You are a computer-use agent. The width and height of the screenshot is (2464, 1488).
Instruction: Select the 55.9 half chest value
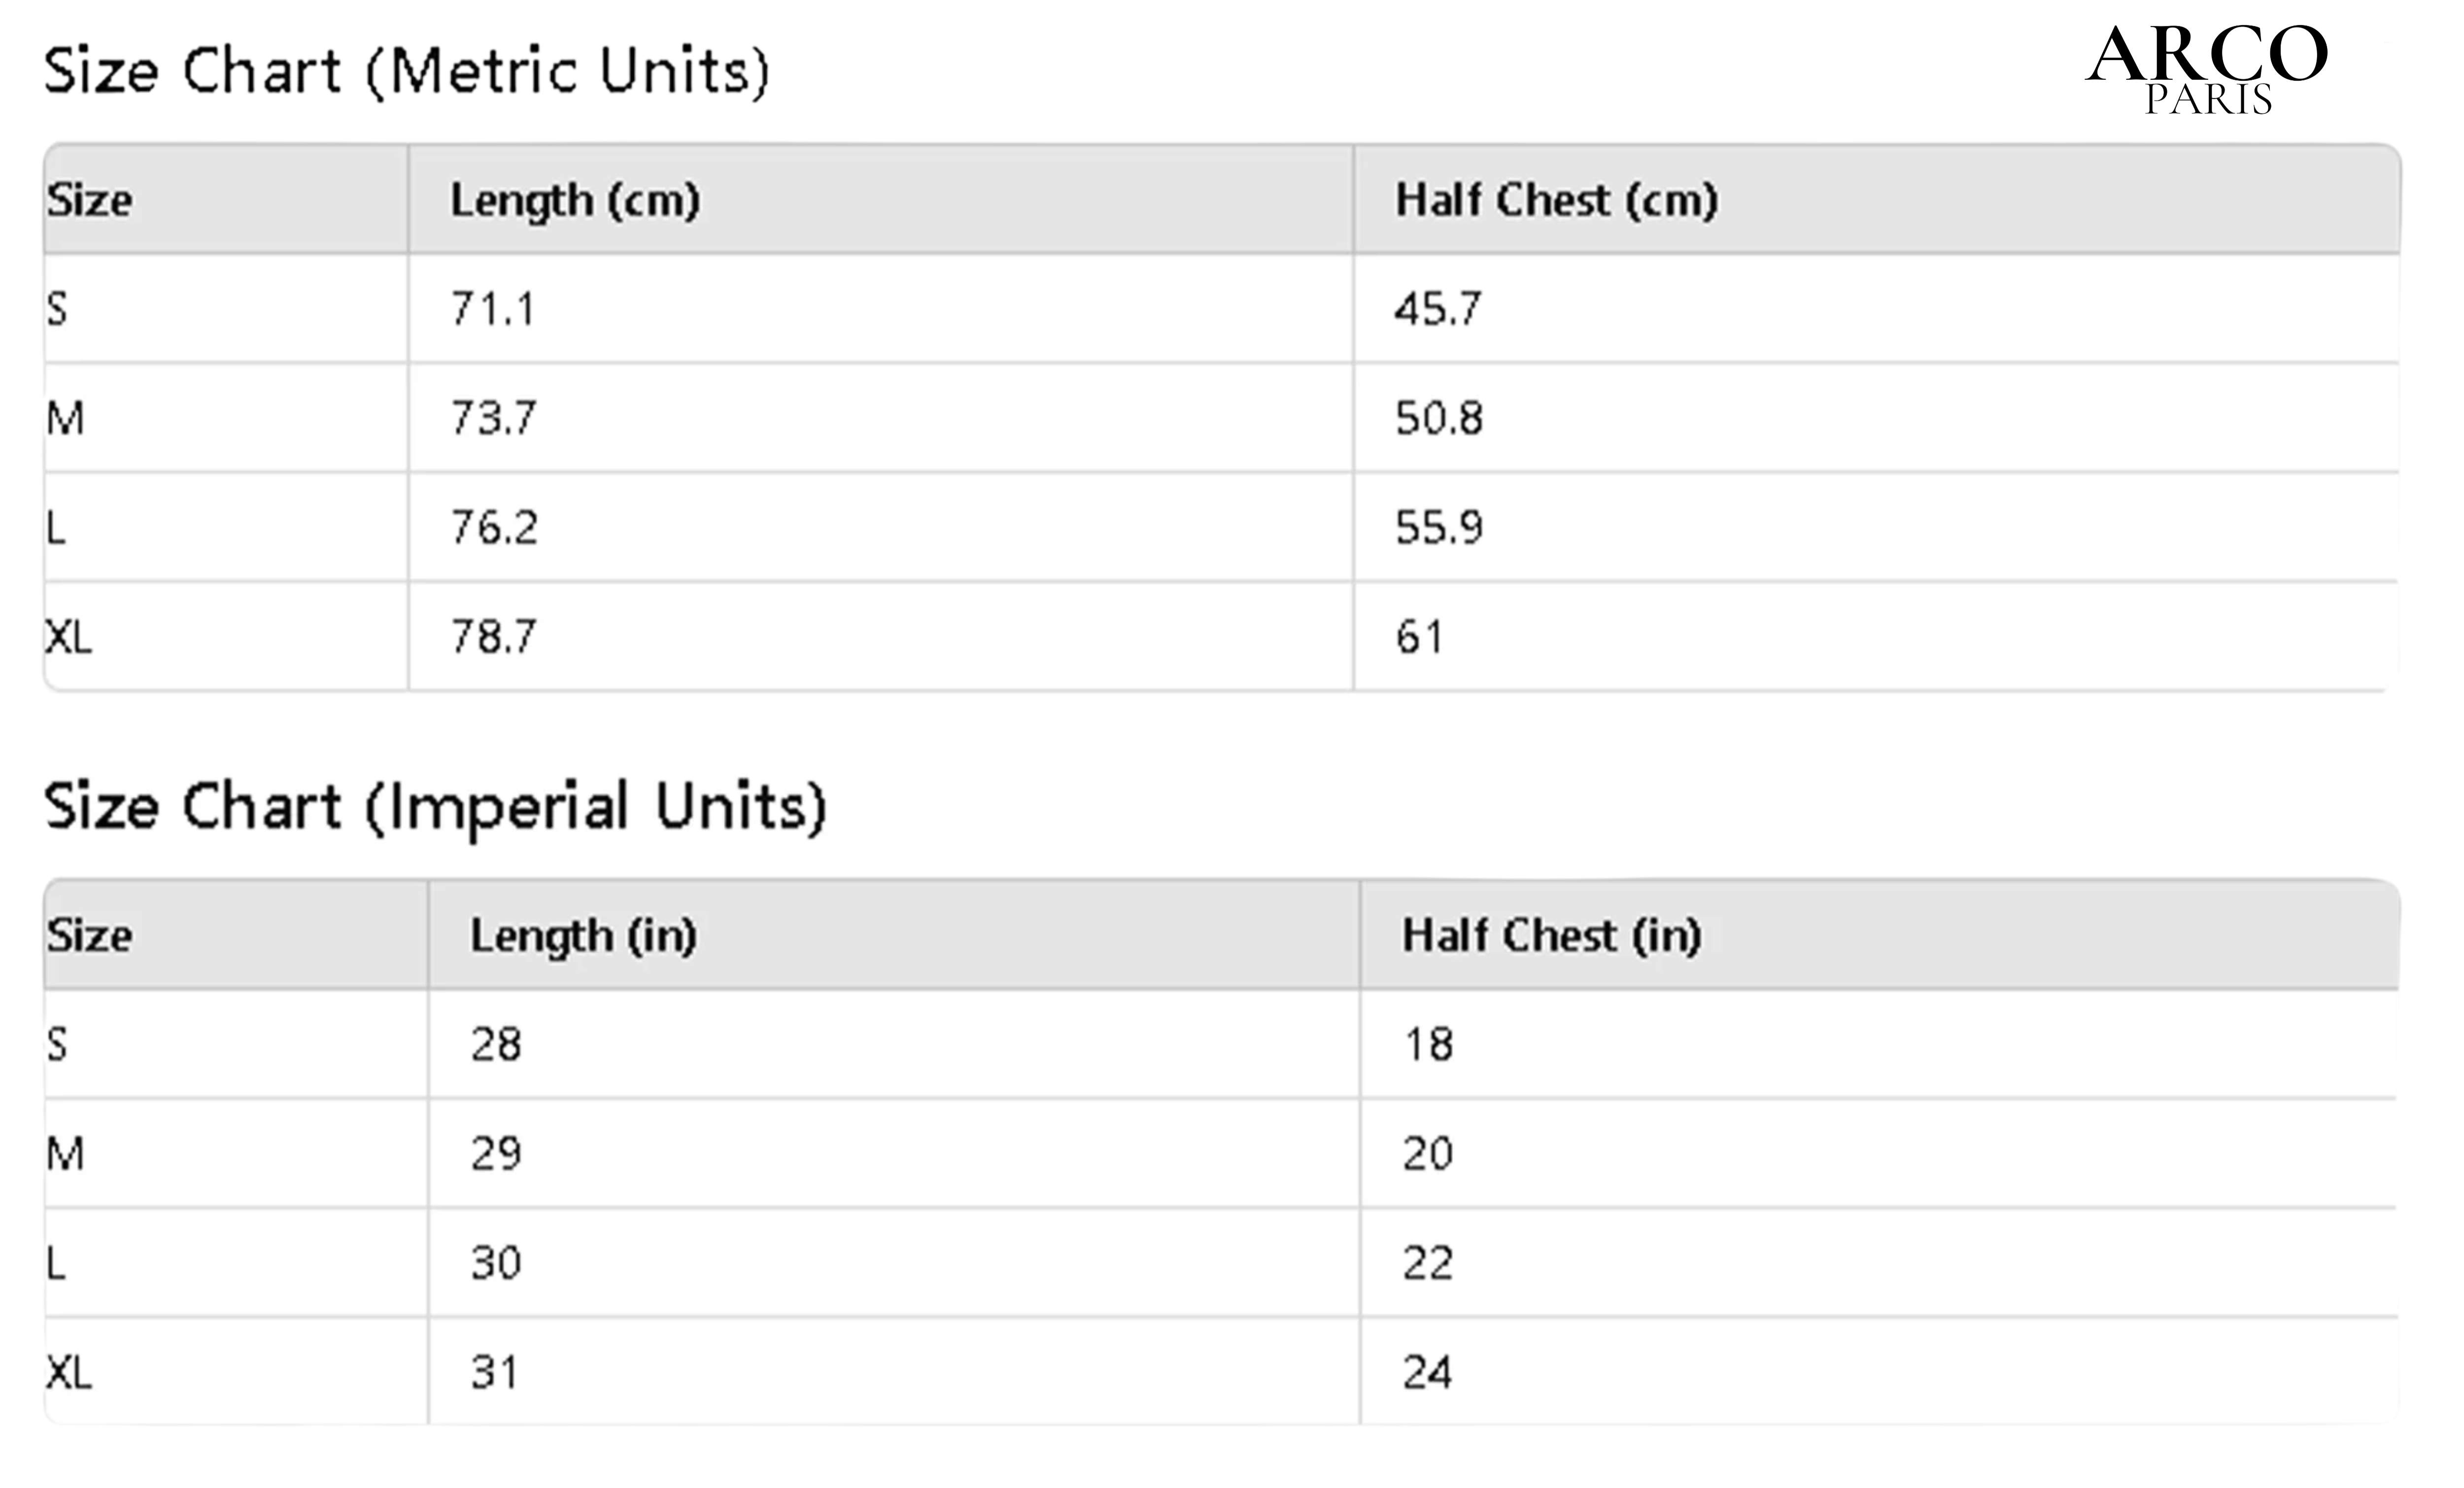[x=1439, y=527]
